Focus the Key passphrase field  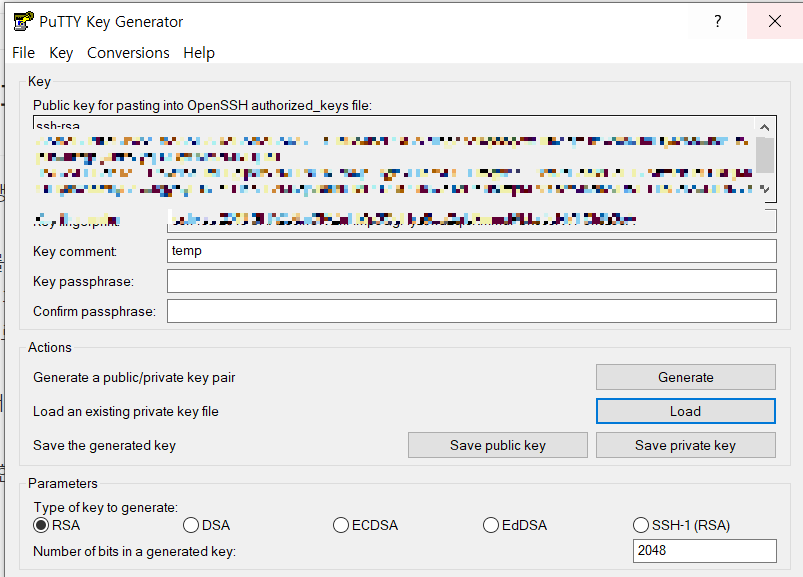(471, 281)
